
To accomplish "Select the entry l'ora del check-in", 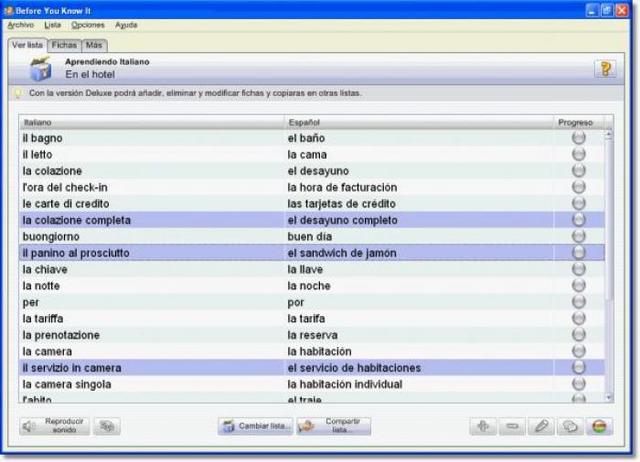I will (x=65, y=187).
